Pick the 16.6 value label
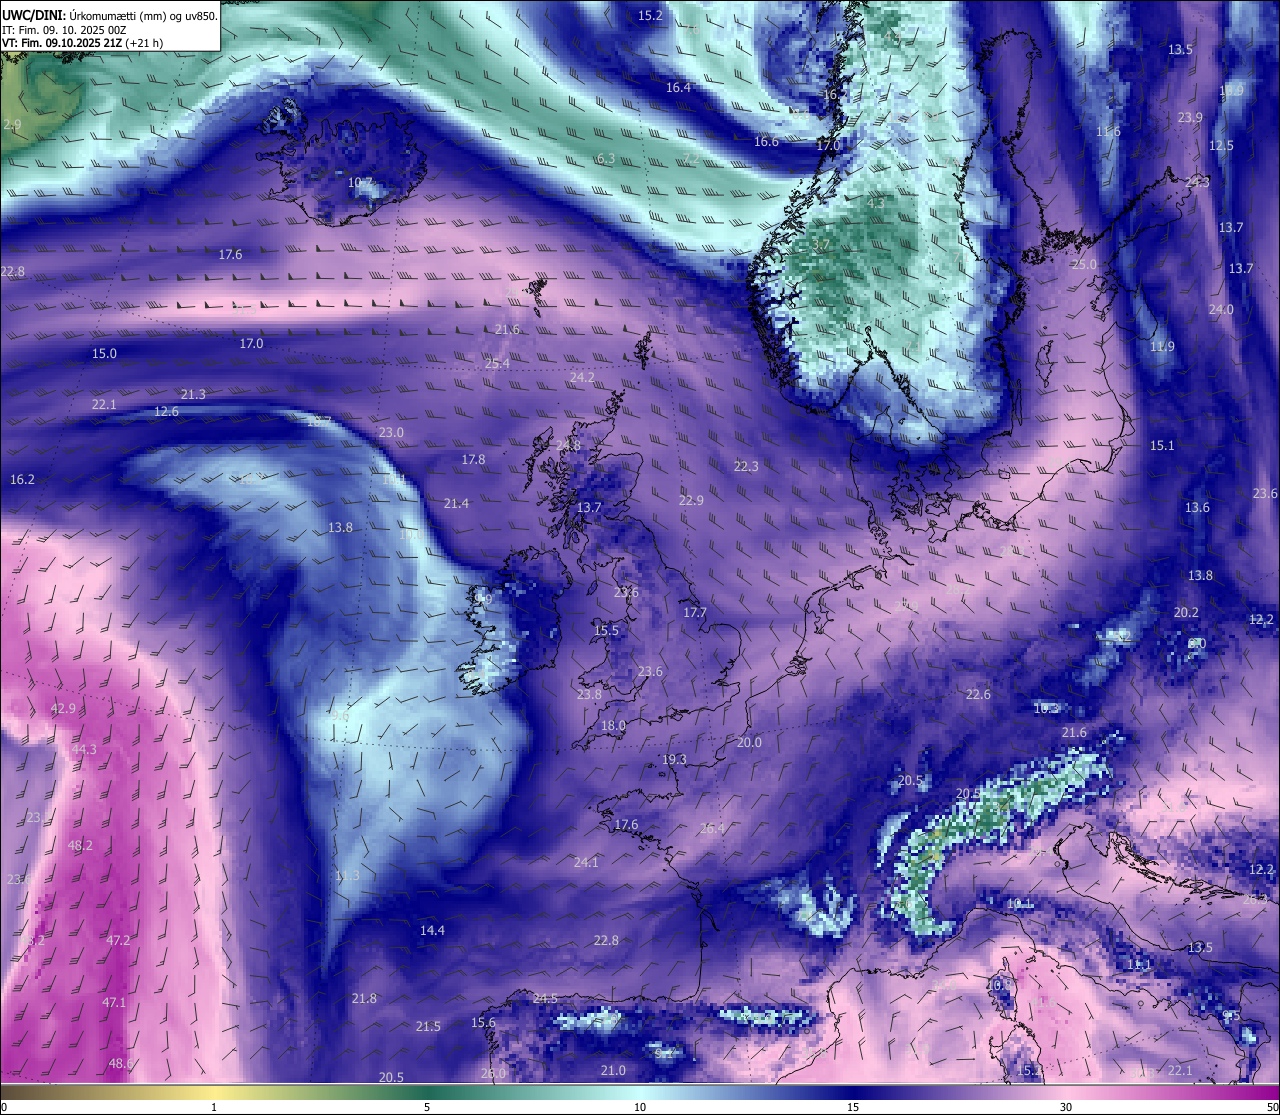Image resolution: width=1280 pixels, height=1115 pixels. [766, 142]
